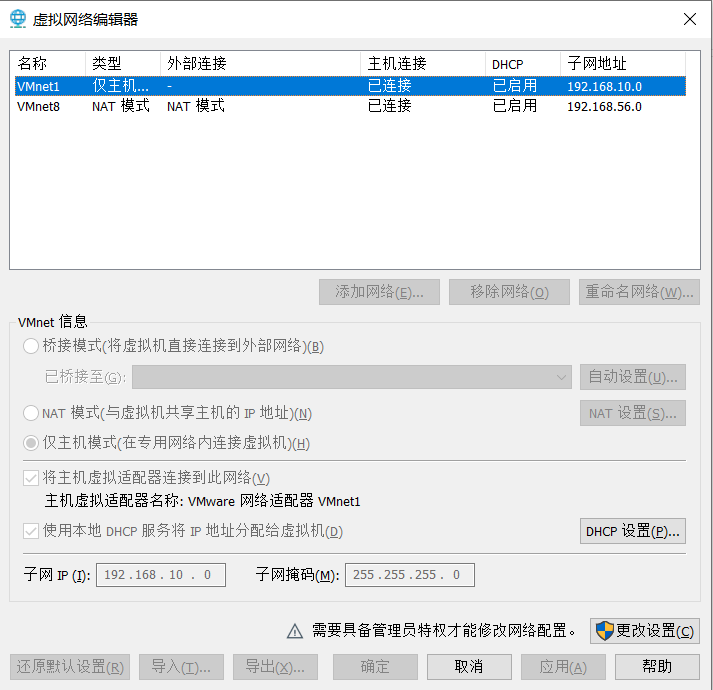Click the 添加网络 button
Image resolution: width=713 pixels, height=690 pixels.
click(379, 292)
